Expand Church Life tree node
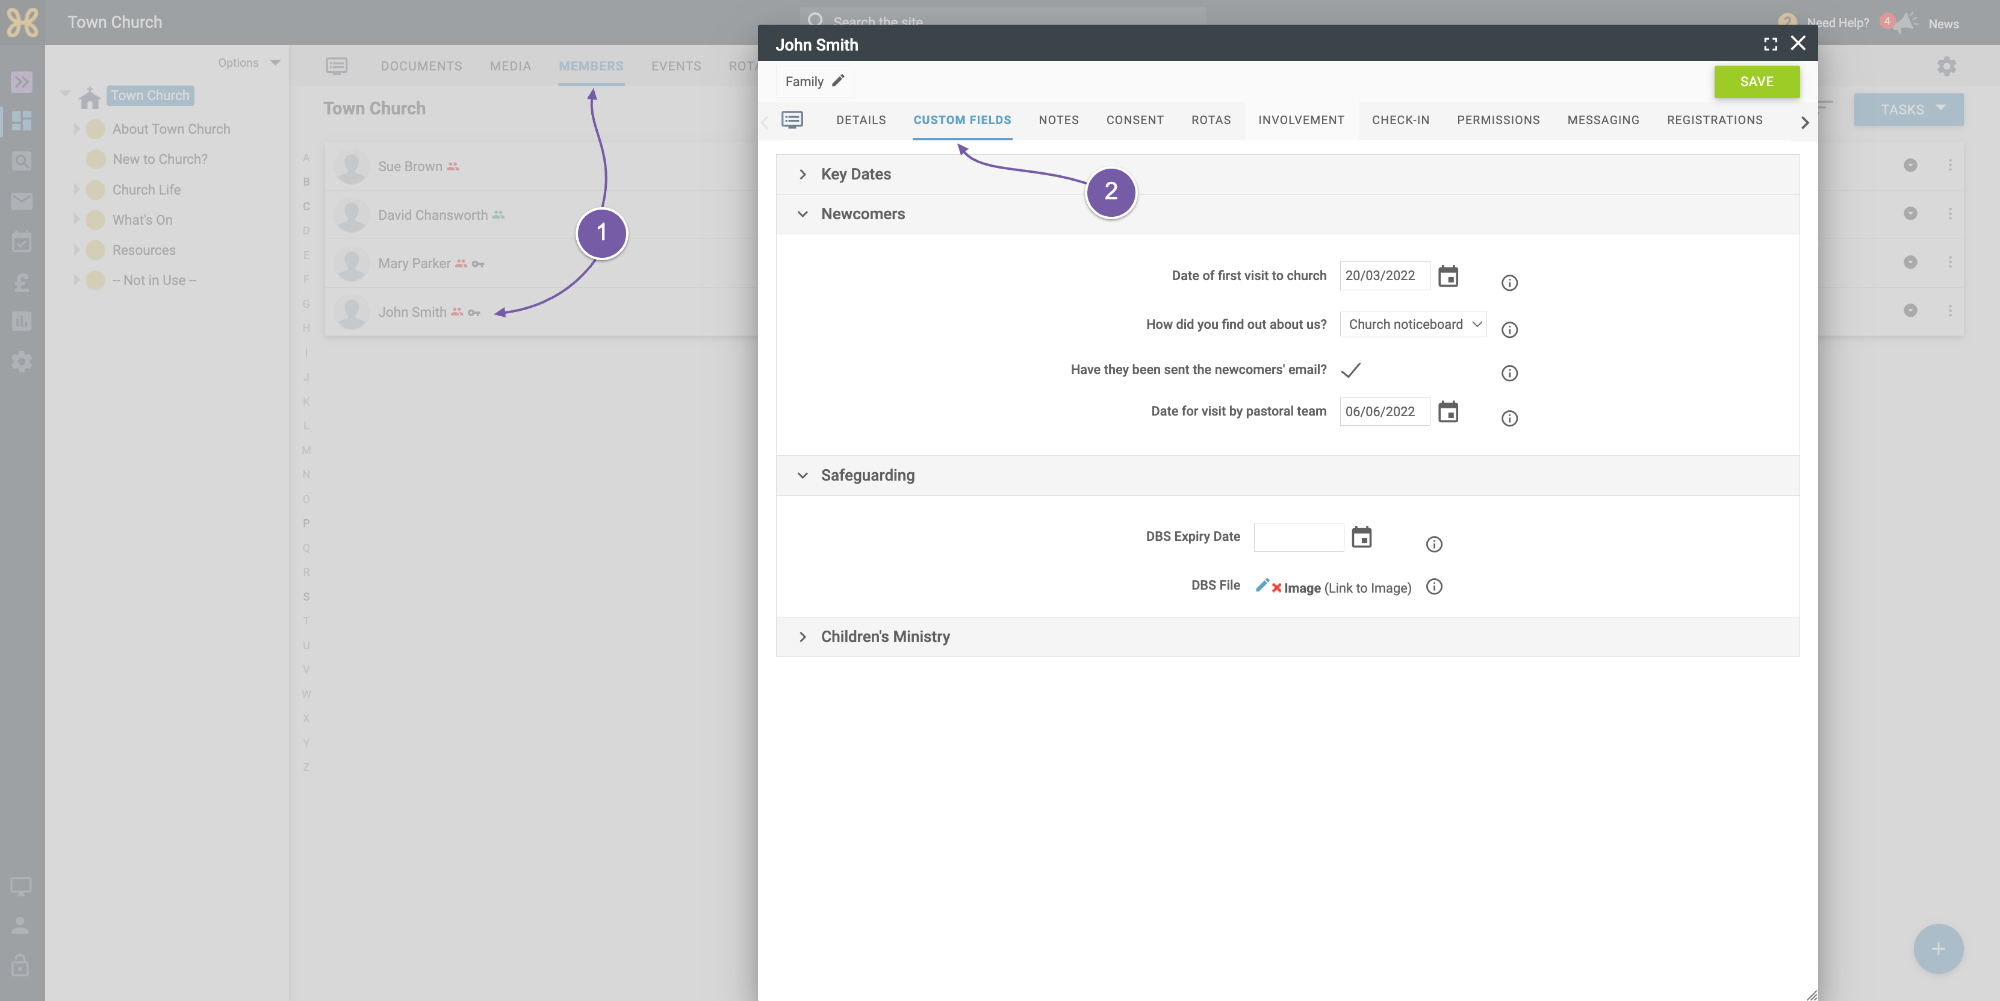This screenshot has height=1001, width=2000. [x=76, y=190]
